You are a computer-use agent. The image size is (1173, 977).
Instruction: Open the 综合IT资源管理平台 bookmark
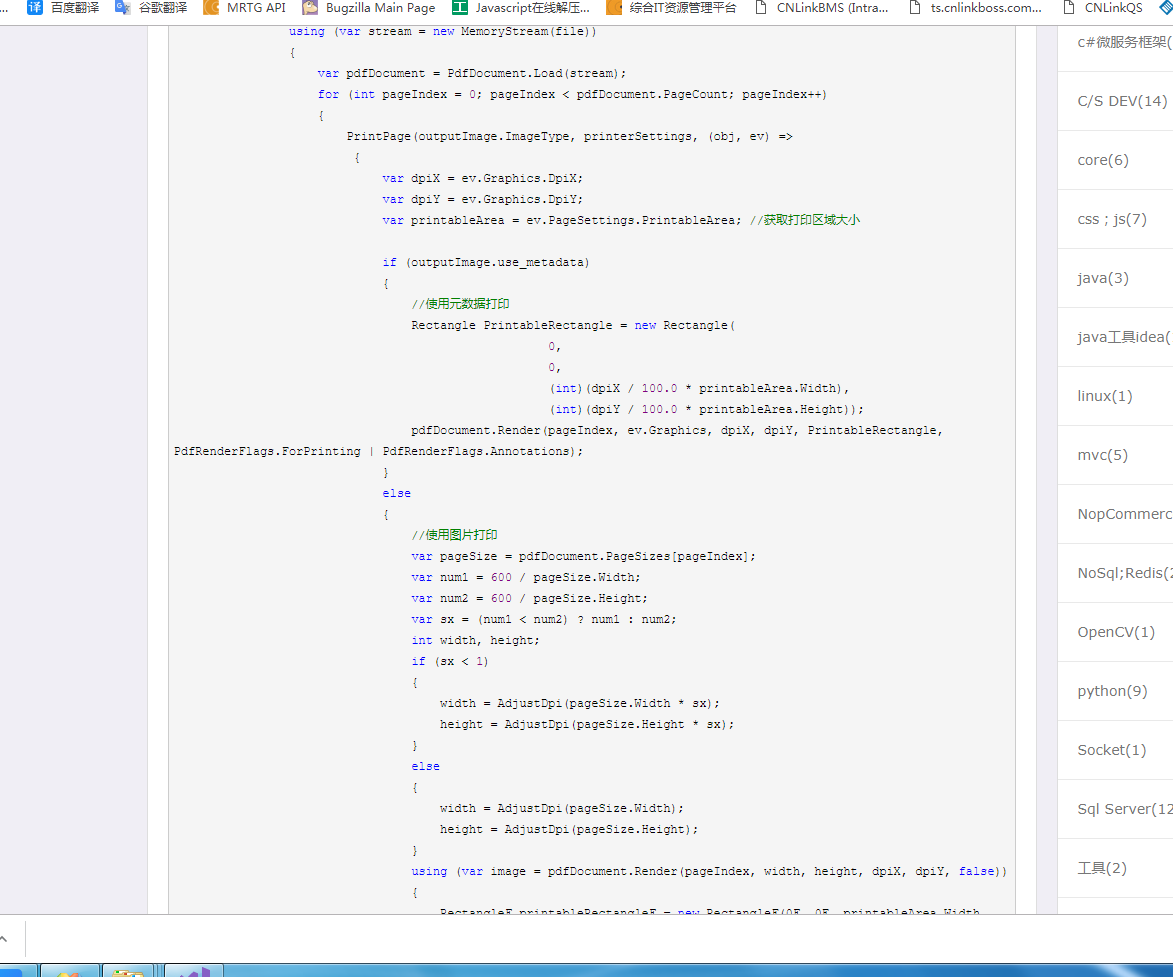click(672, 8)
